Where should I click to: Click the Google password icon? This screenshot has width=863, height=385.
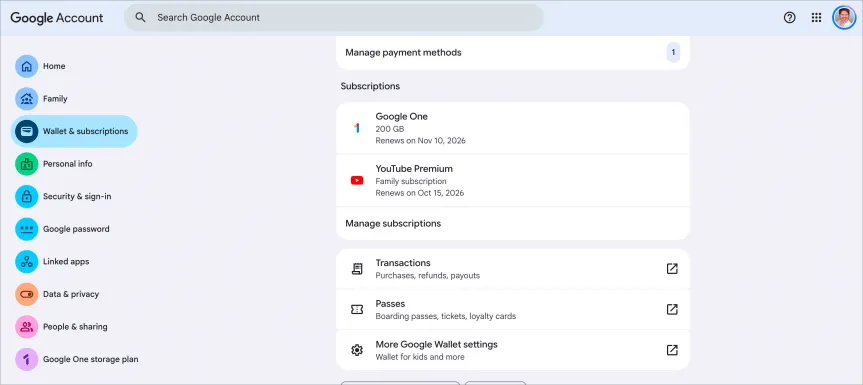click(26, 229)
